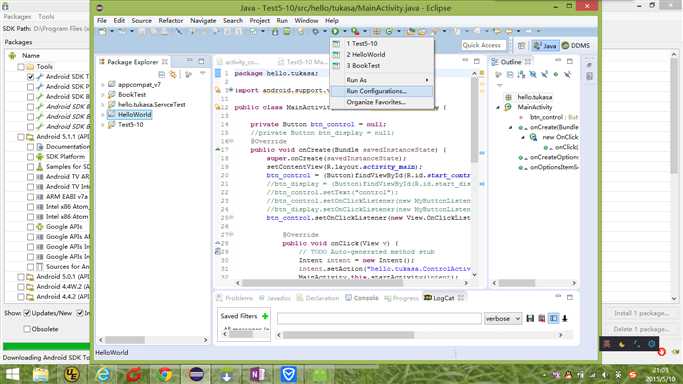The image size is (683, 384).
Task: Check Documentation checkbox in SDK Manager
Action: point(30,147)
